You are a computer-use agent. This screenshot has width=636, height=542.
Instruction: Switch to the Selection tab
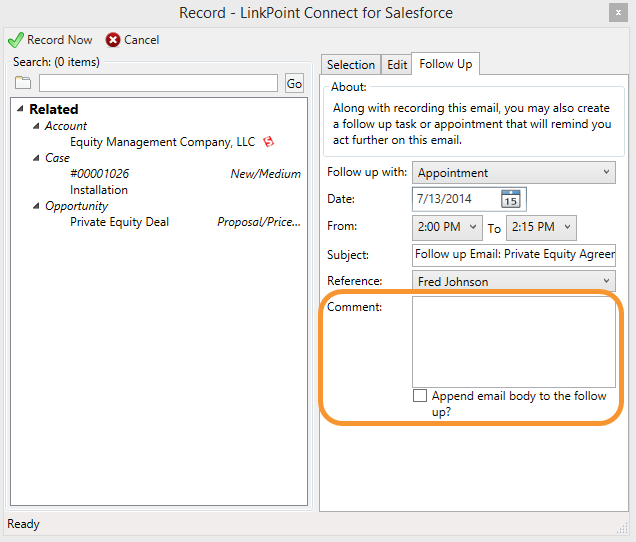coord(351,65)
